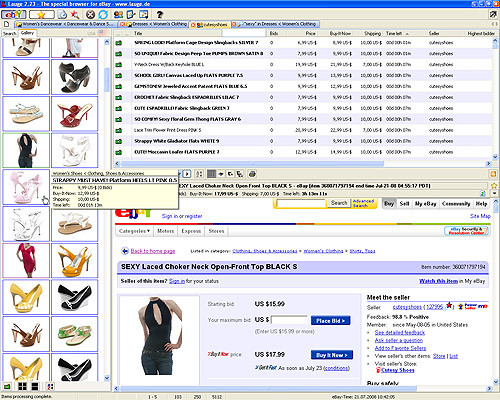Switch to the Search tab in sidebar
Viewport: 500px width, 400px height.
(9, 33)
